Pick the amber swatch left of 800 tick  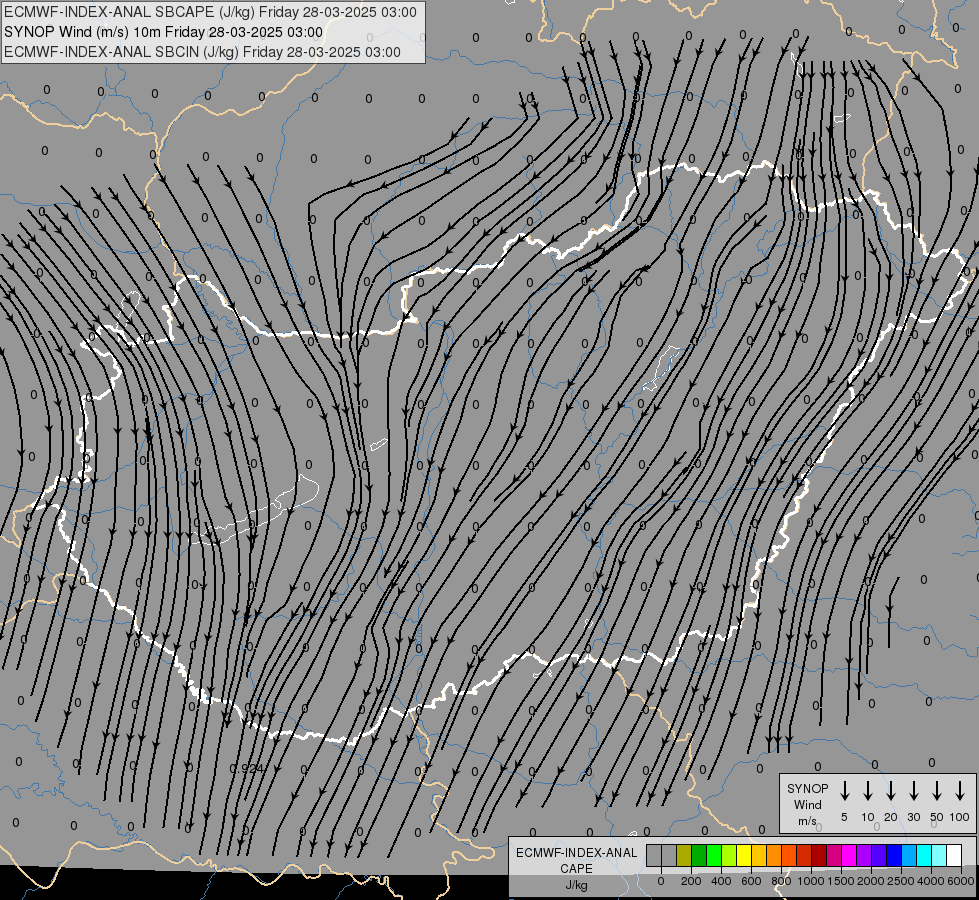pos(774,855)
